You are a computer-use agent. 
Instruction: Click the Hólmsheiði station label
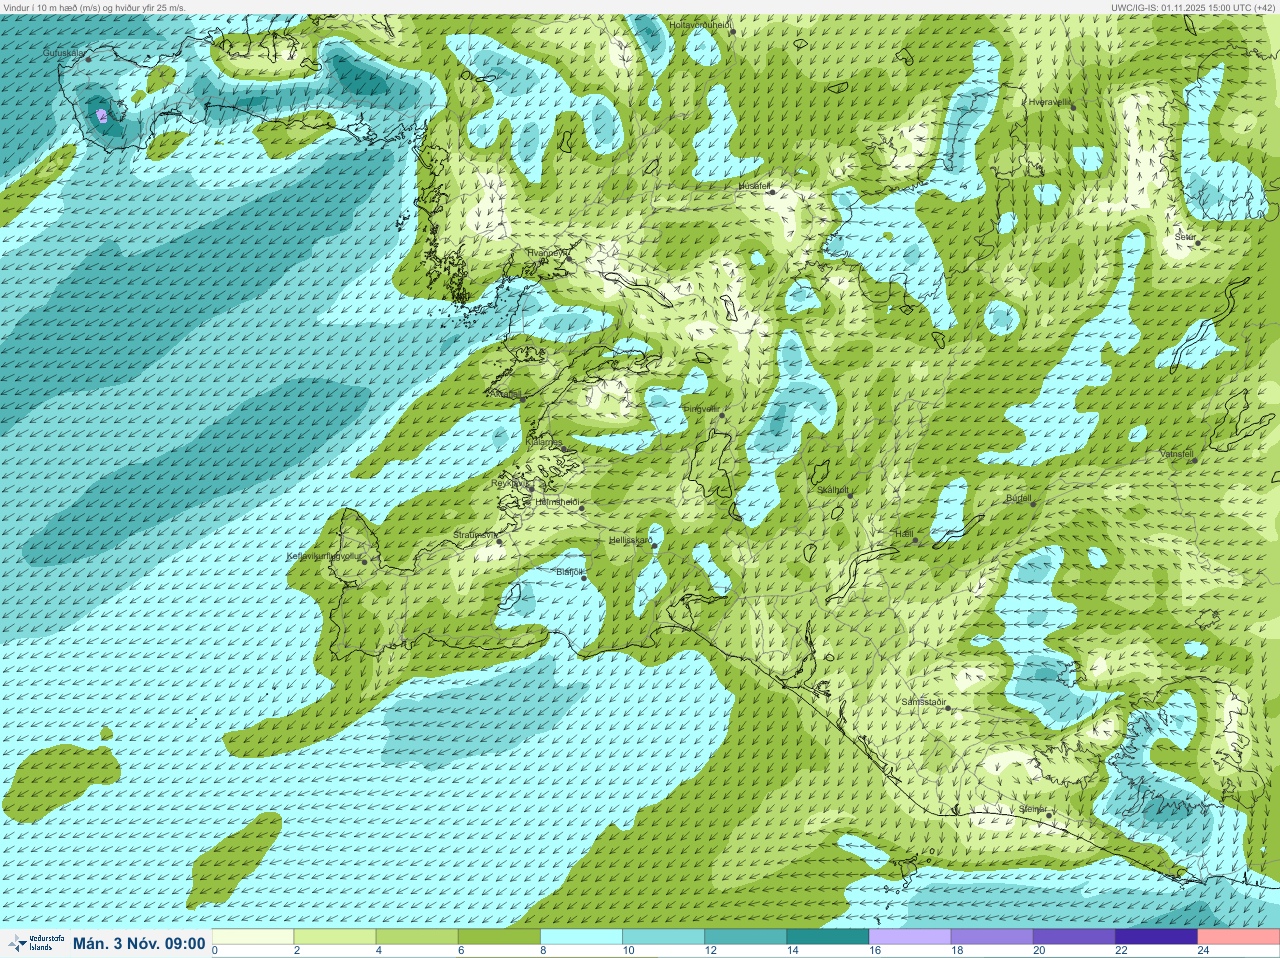click(557, 502)
